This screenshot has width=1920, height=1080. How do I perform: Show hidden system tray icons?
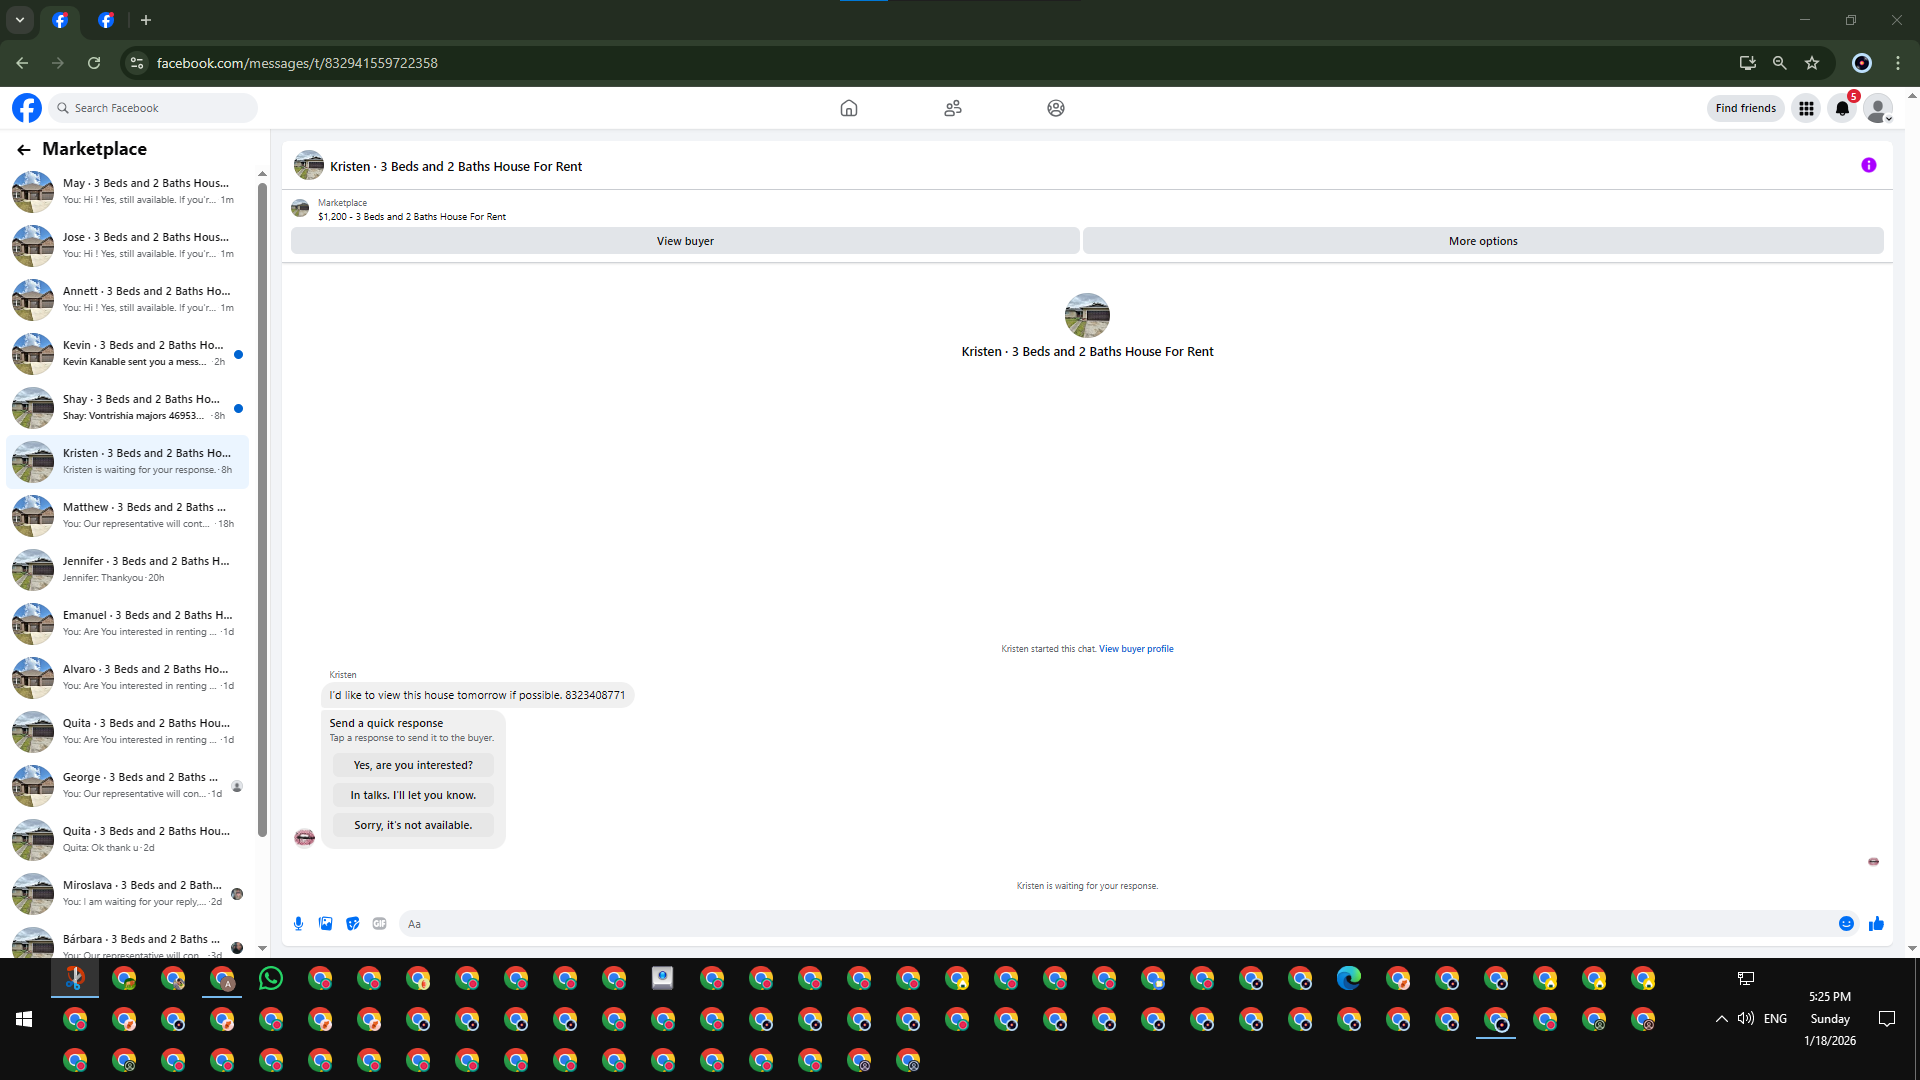1721,1019
